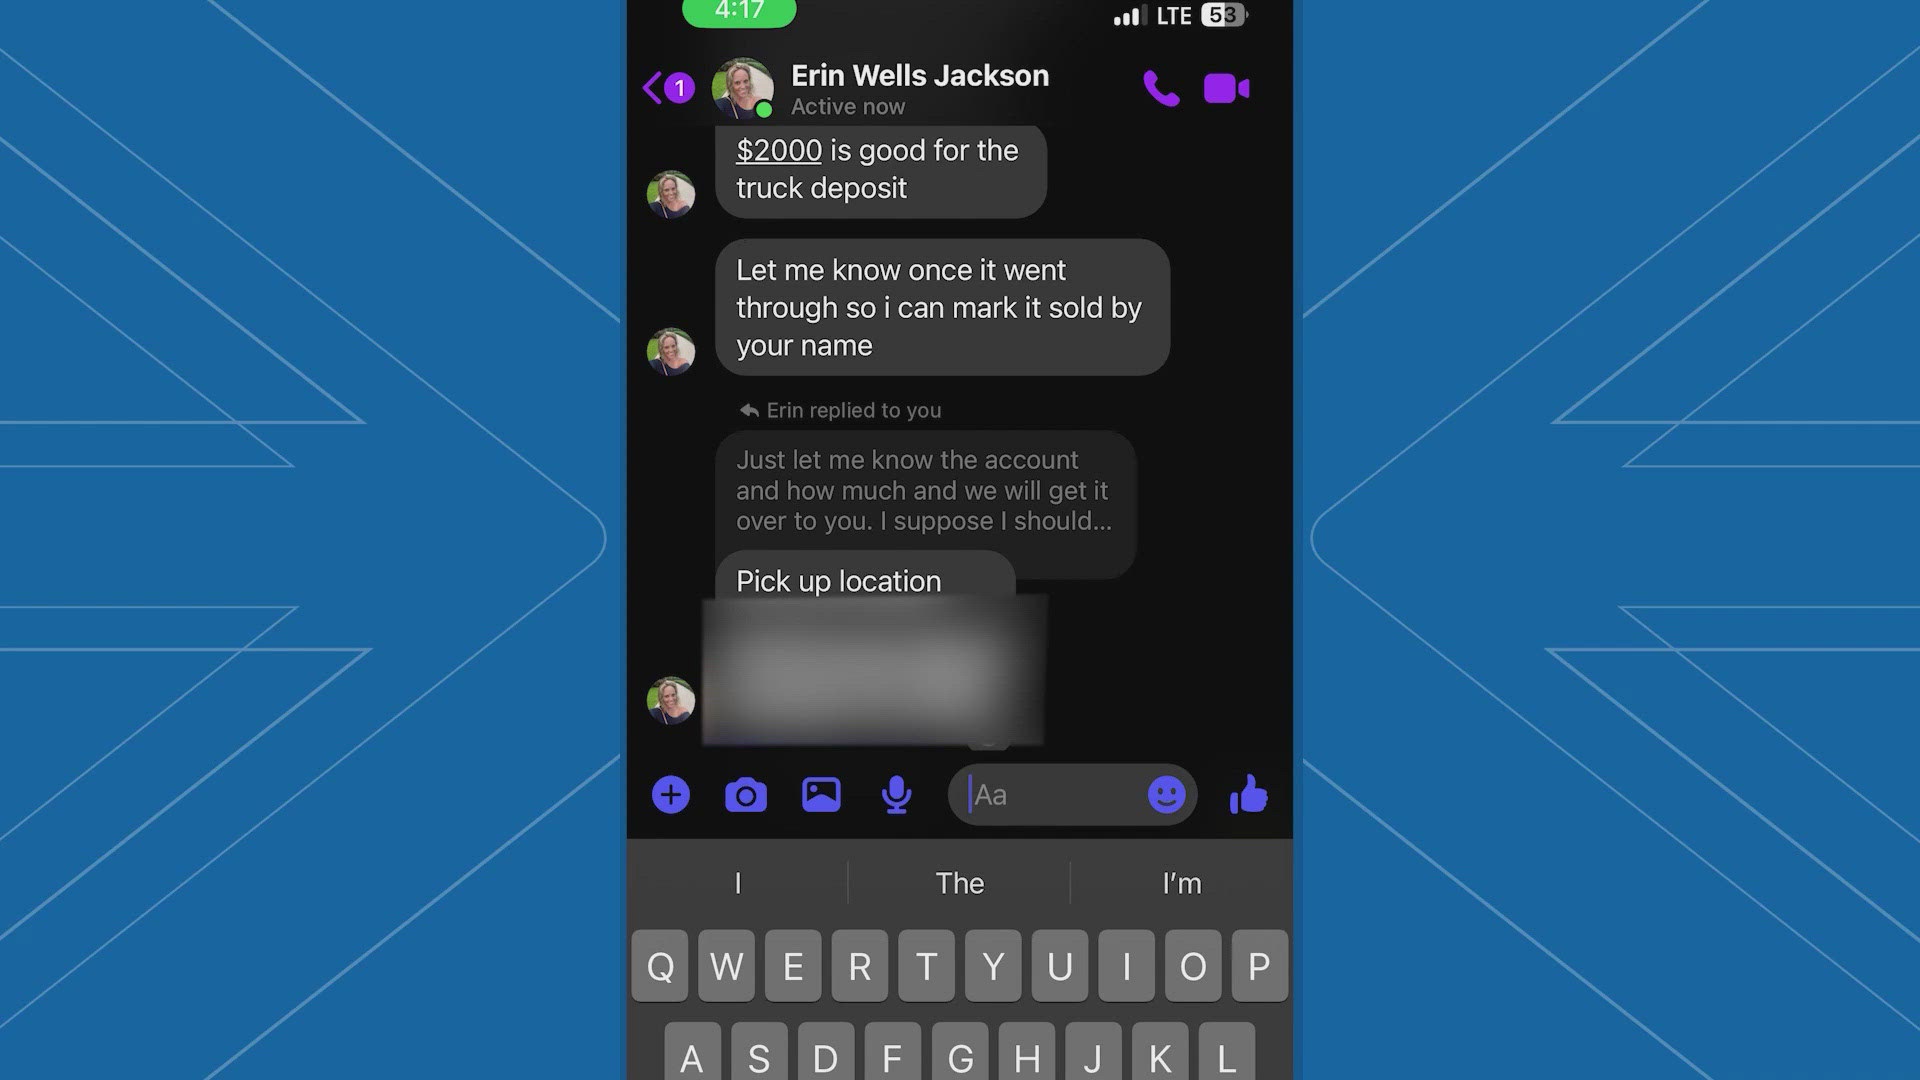Tap the camera capture icon

pos(744,795)
